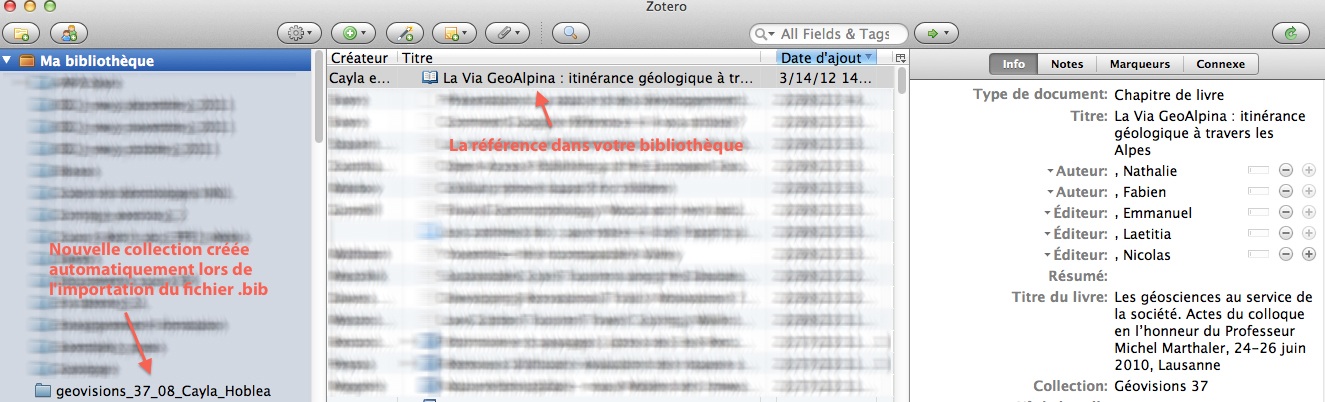1325x402 pixels.
Task: Remove creator Nicolas with minus button
Action: click(x=1287, y=255)
